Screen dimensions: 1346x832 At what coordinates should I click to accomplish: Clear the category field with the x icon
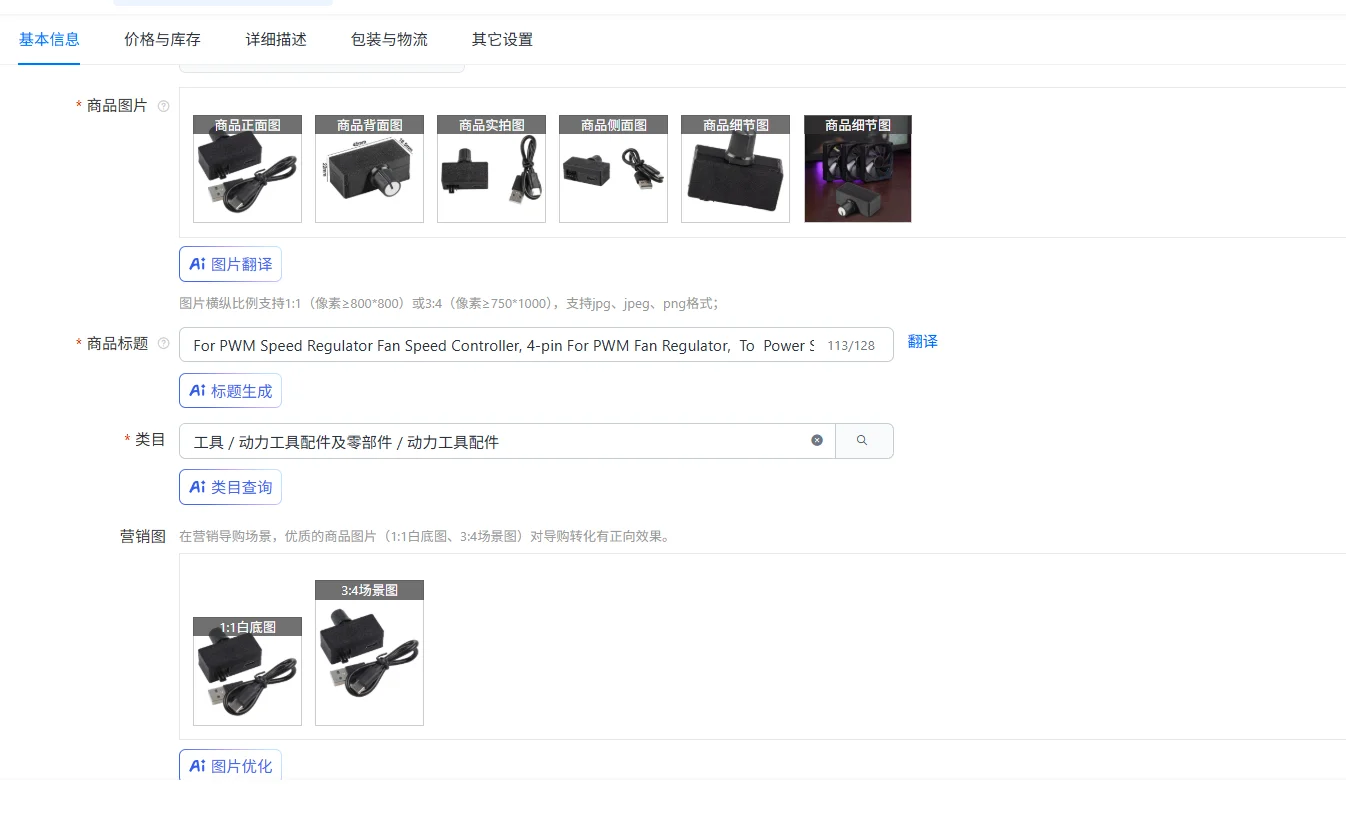tap(816, 440)
